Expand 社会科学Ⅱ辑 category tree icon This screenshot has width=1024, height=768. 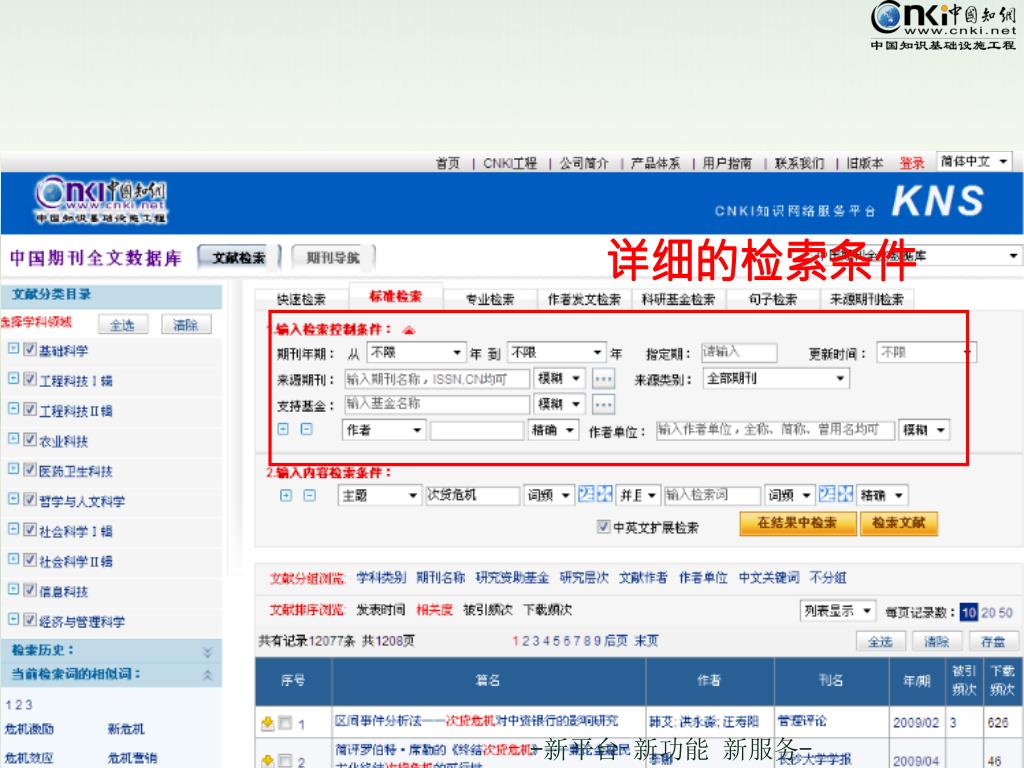coord(13,559)
